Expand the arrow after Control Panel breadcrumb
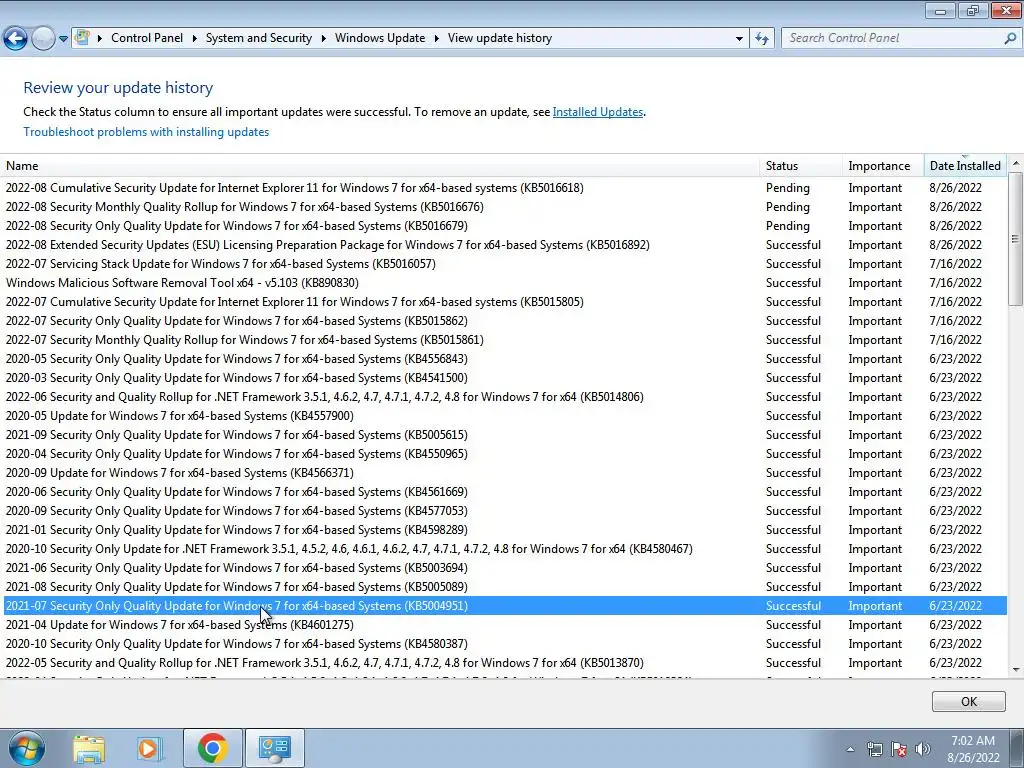Viewport: 1024px width, 768px height. tap(195, 39)
